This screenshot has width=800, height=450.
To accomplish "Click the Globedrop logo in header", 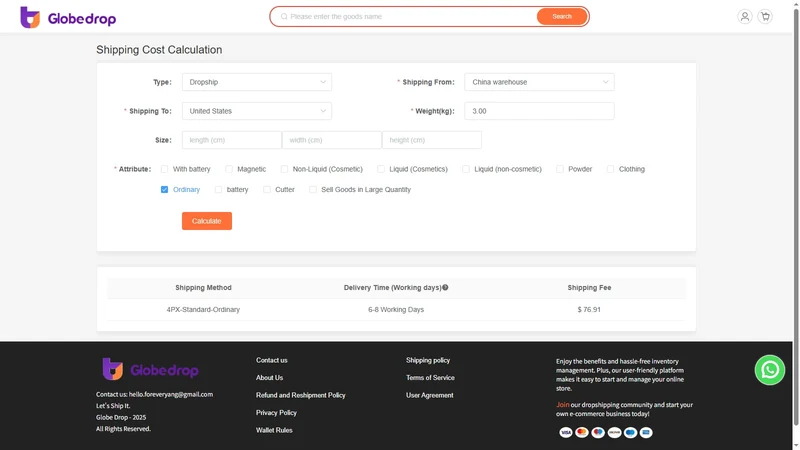I will (68, 17).
